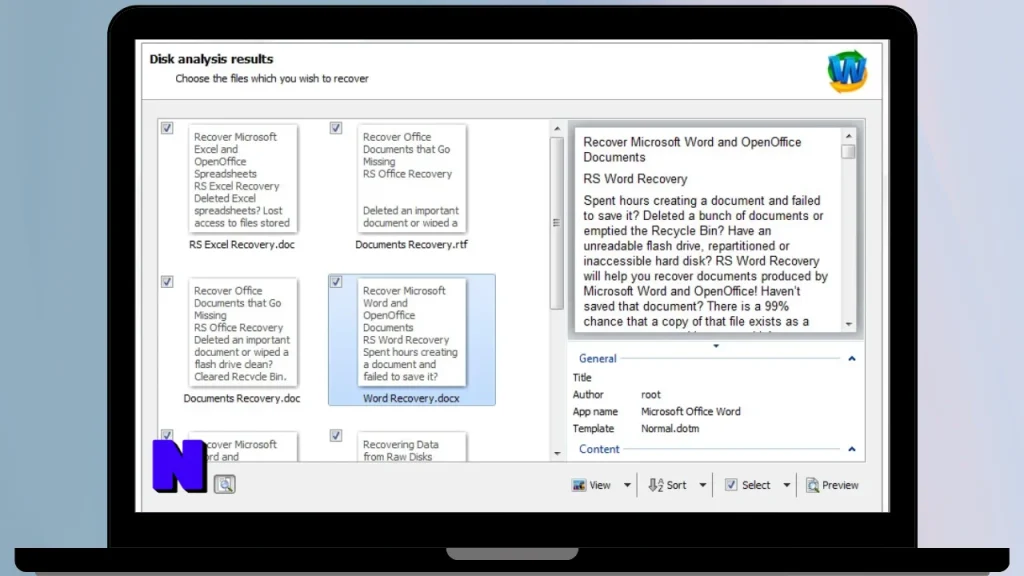The image size is (1024, 576).
Task: Click 'RS Word Recovery' heading in preview text
Action: pos(635,179)
